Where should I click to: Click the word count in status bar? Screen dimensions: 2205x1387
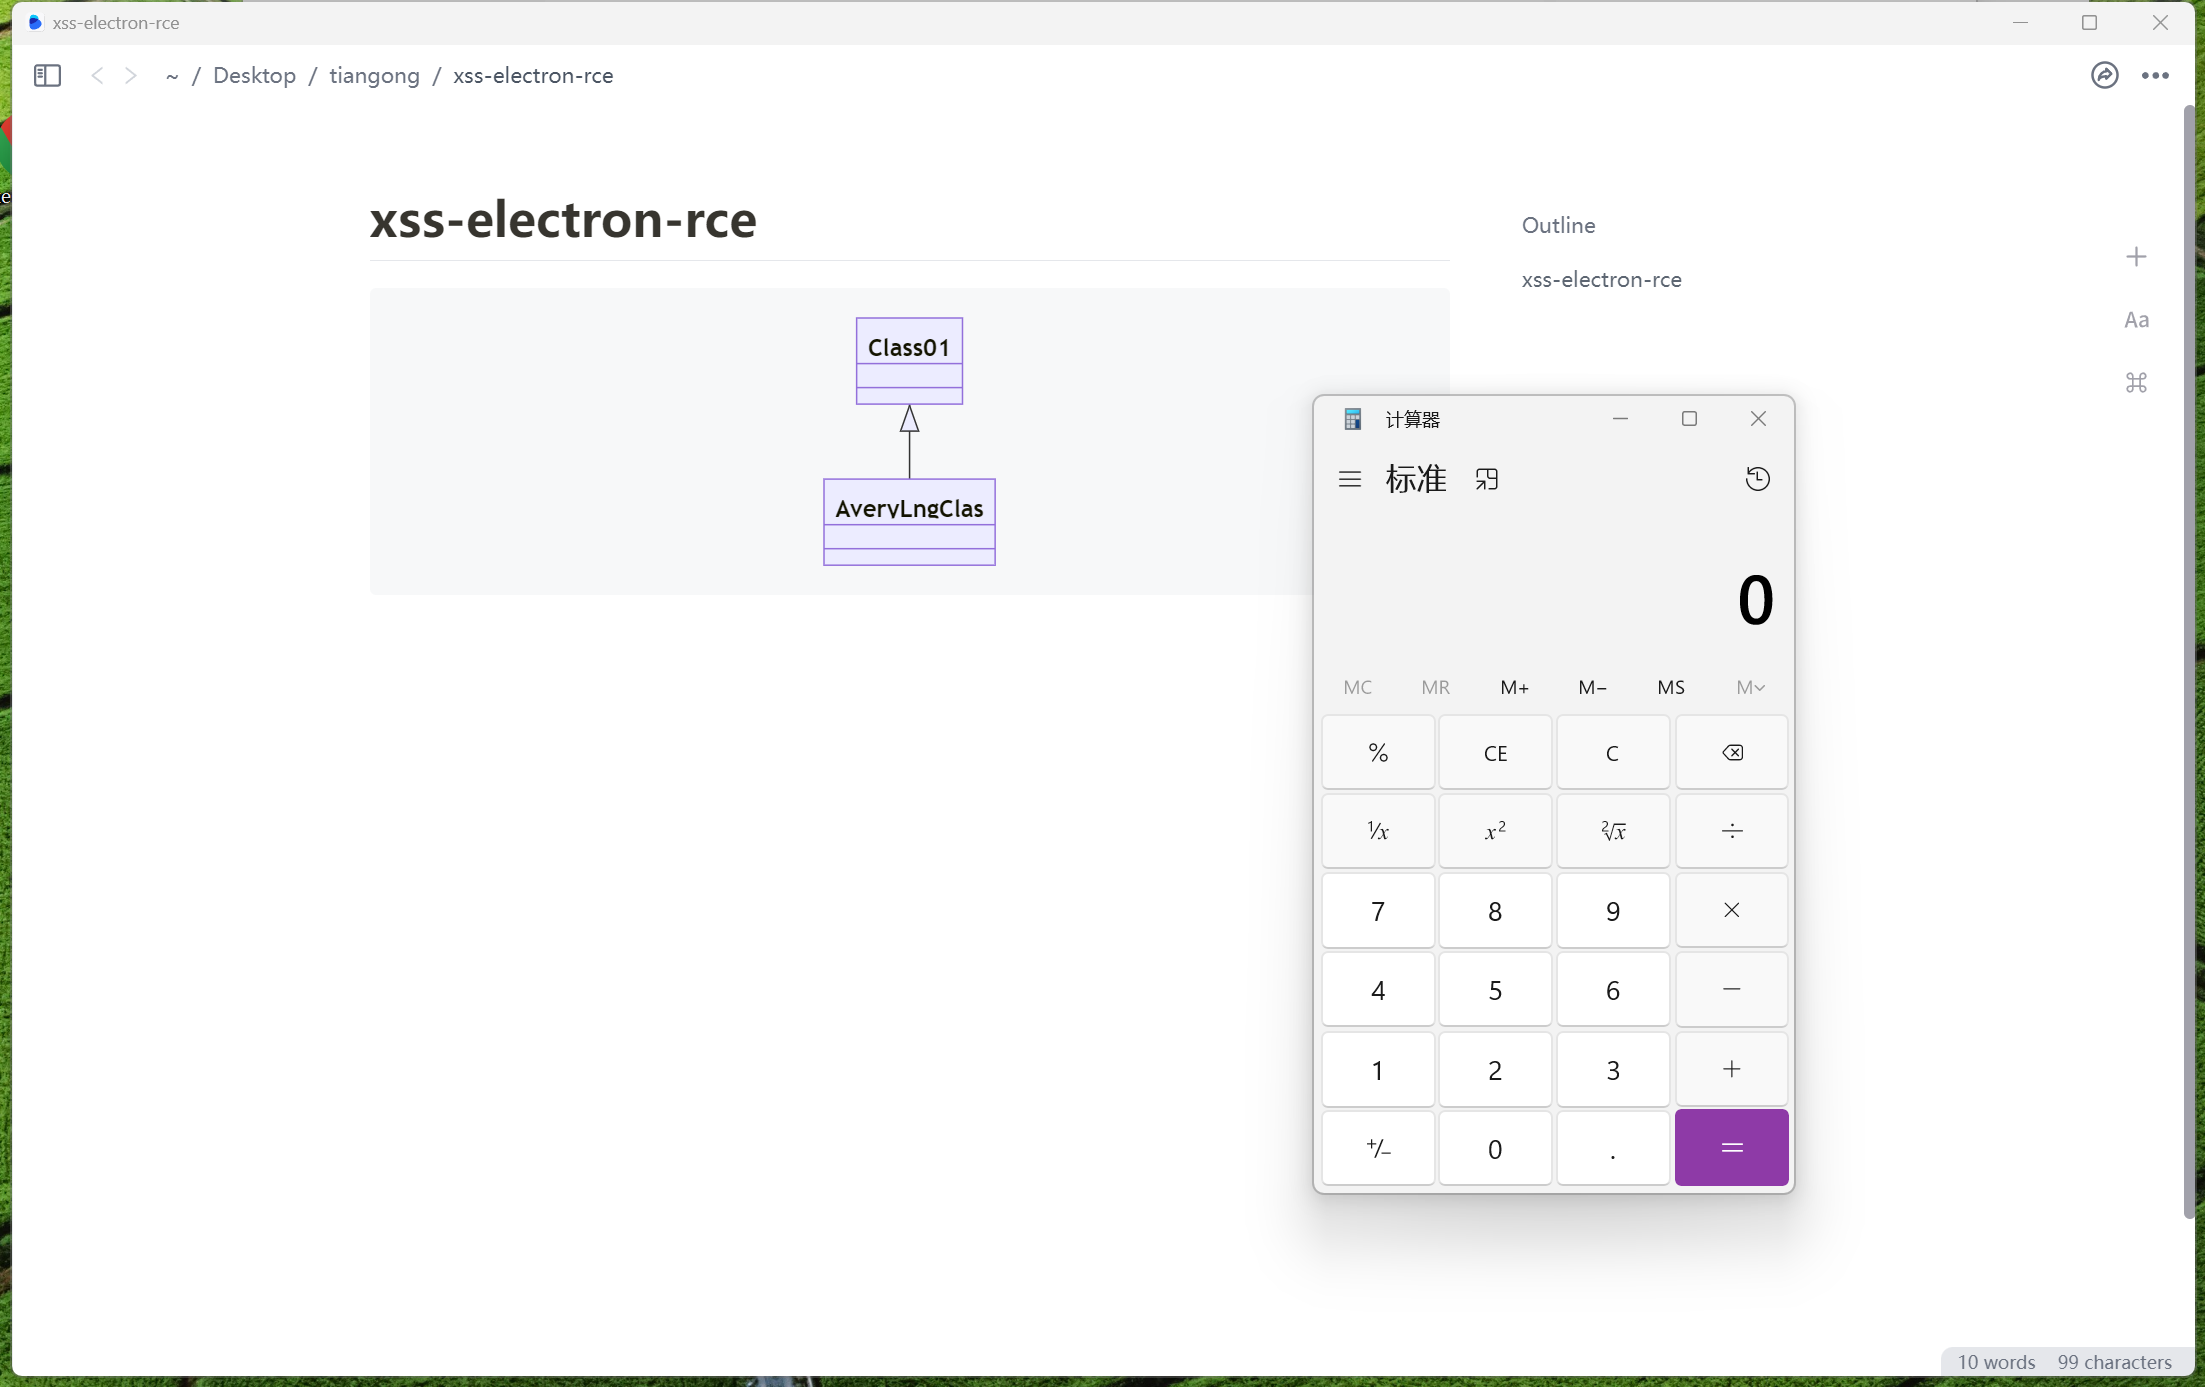pos(1995,1362)
